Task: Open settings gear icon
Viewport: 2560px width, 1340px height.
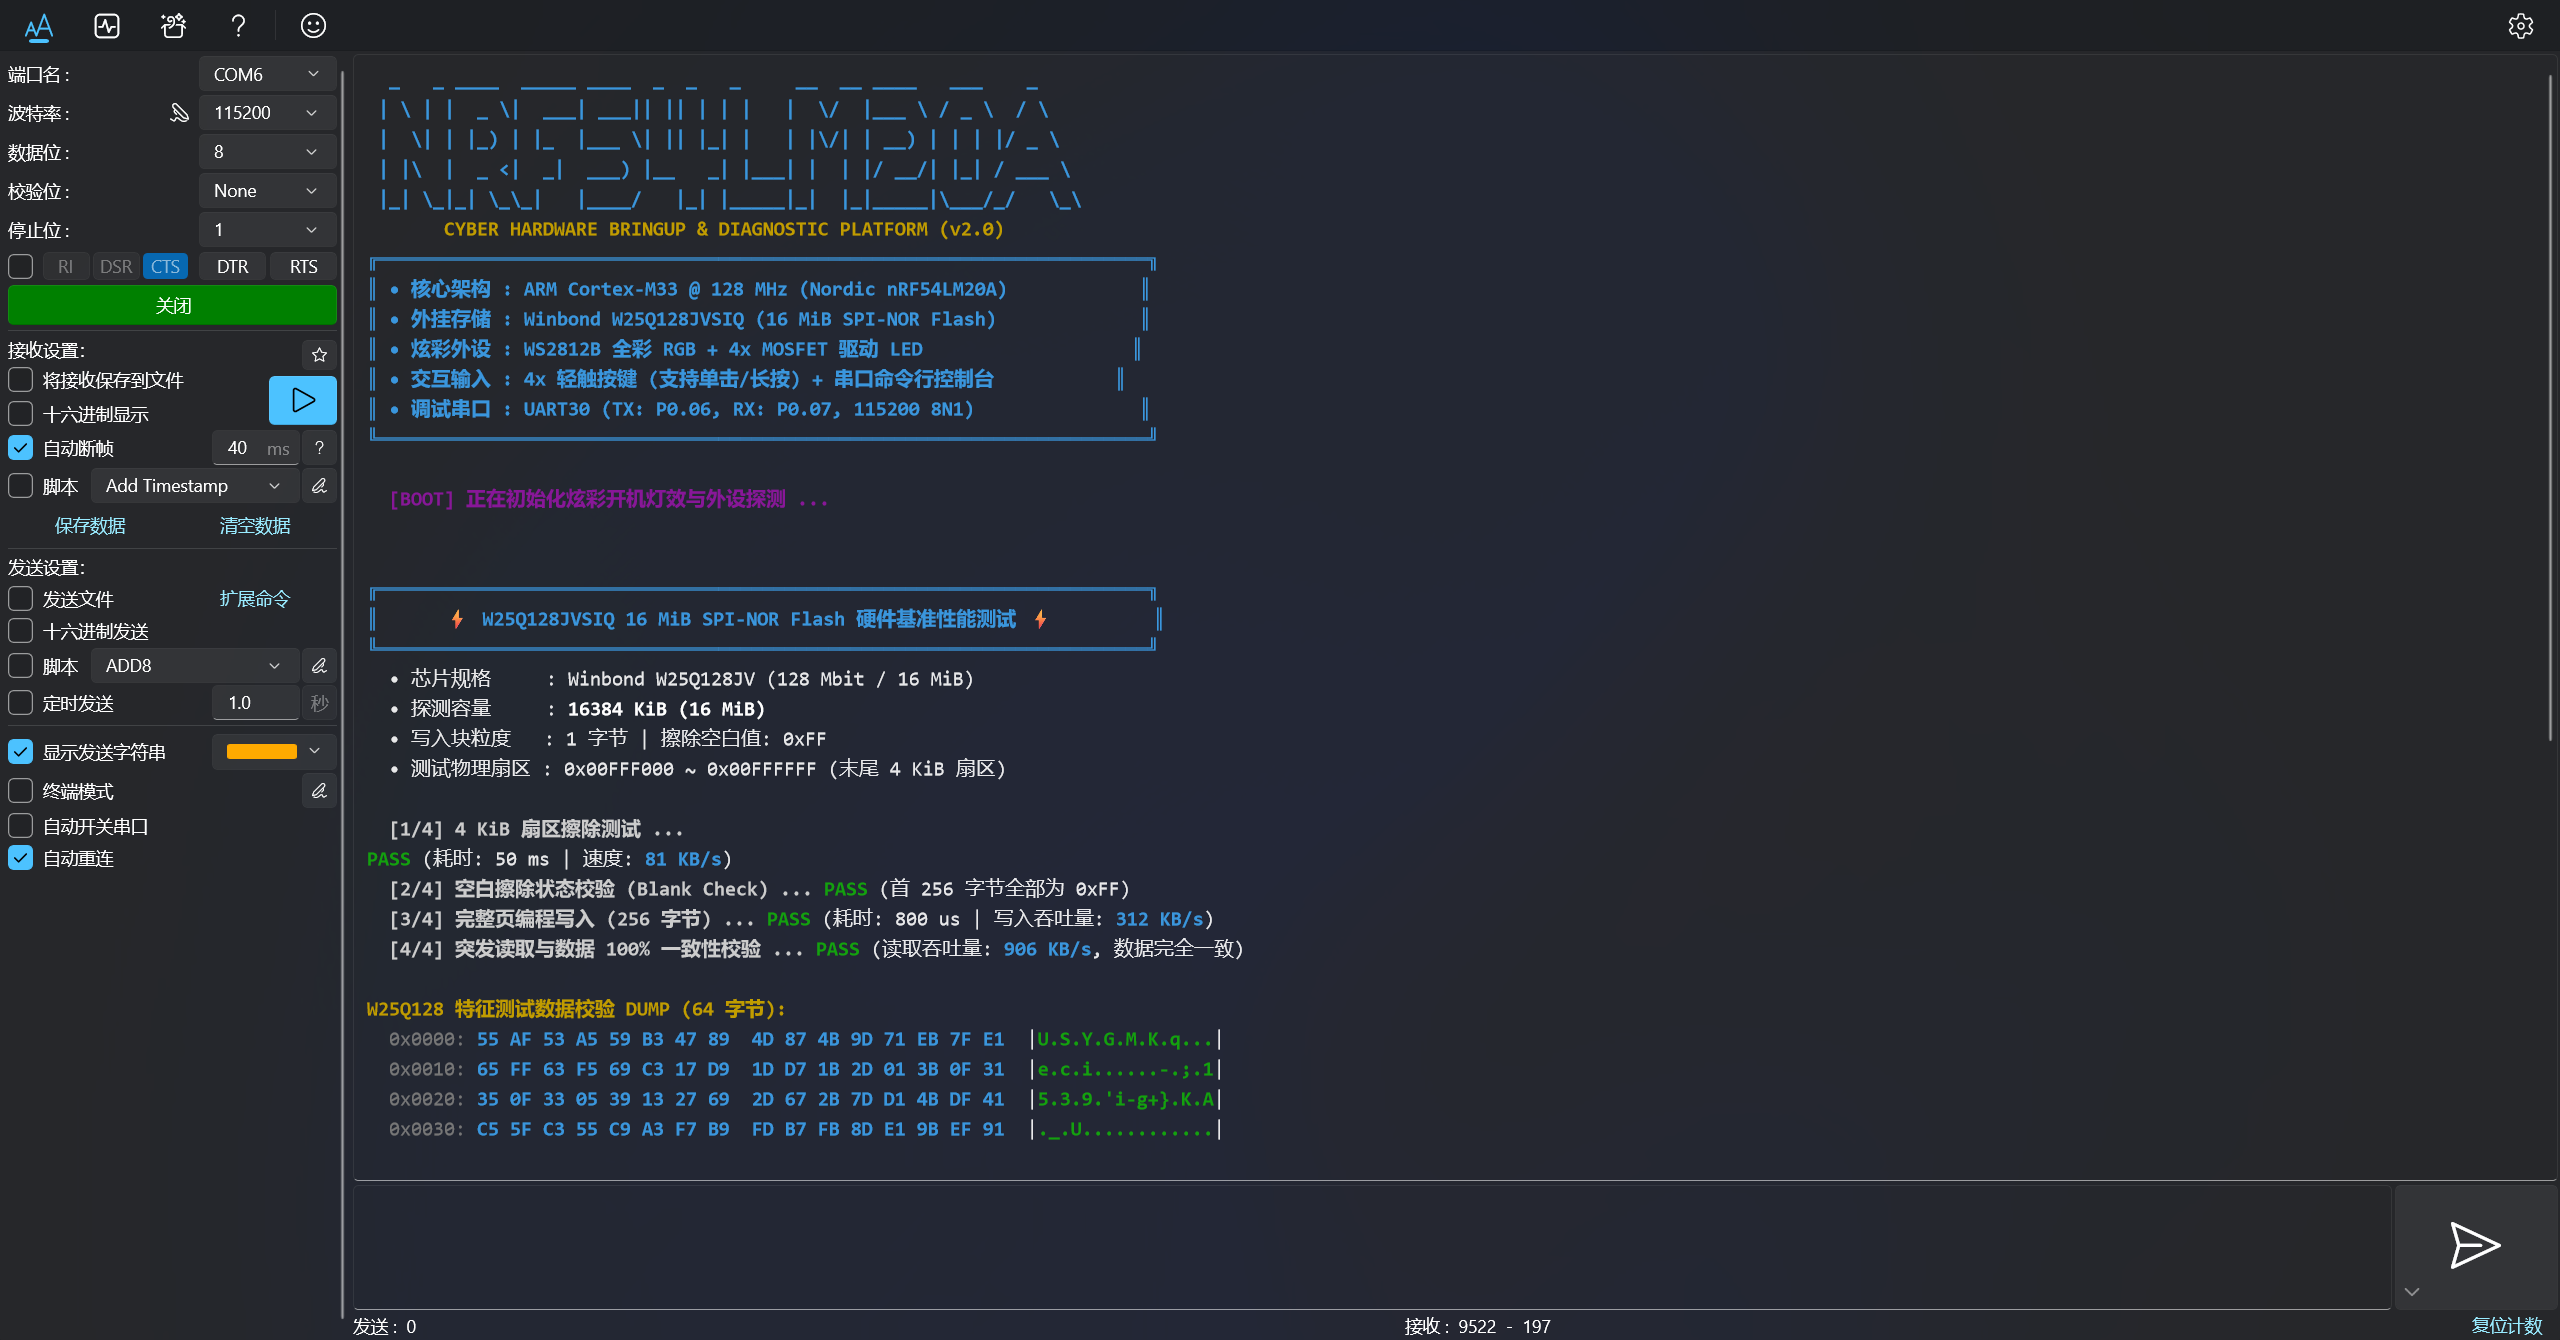Action: coord(2520,26)
